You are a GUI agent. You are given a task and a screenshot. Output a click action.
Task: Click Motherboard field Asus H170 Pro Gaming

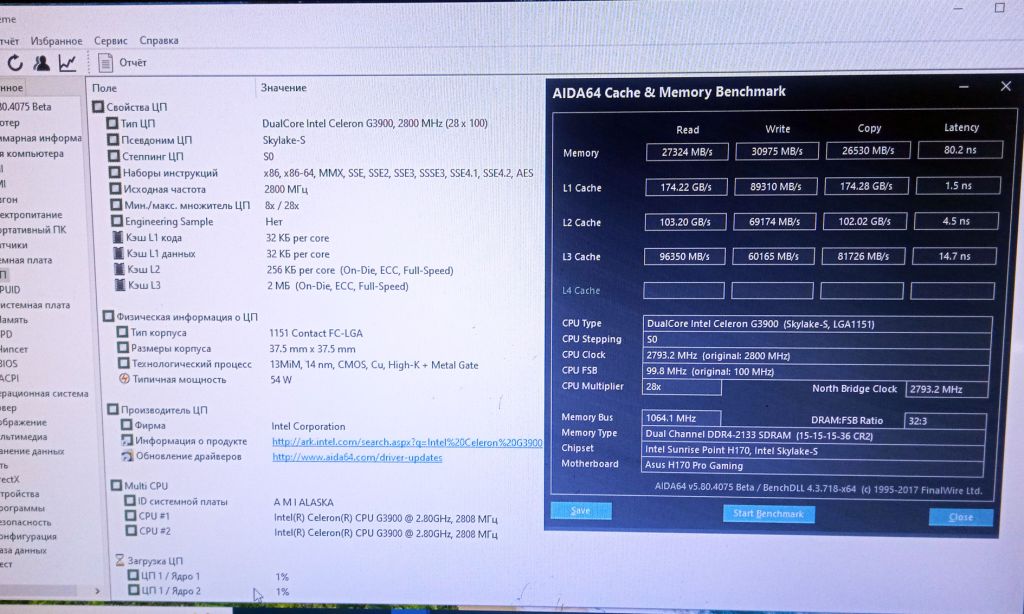(x=812, y=466)
